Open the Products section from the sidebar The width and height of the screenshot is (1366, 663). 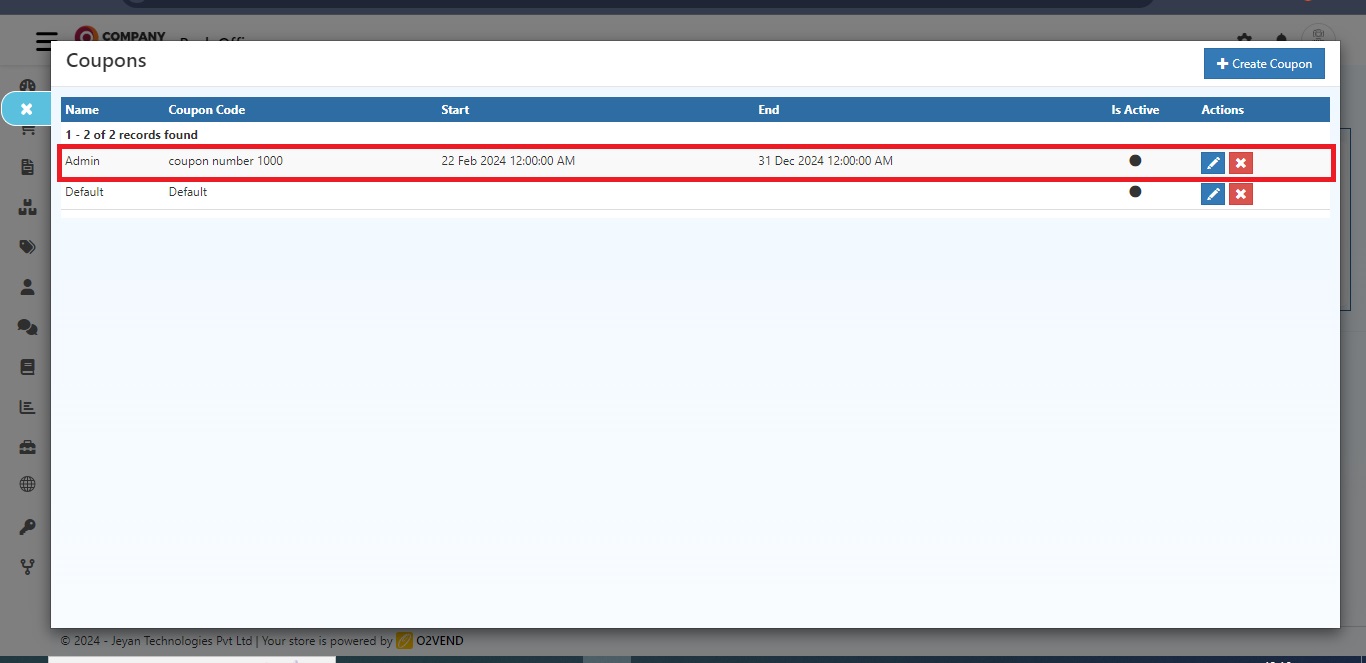(x=26, y=207)
